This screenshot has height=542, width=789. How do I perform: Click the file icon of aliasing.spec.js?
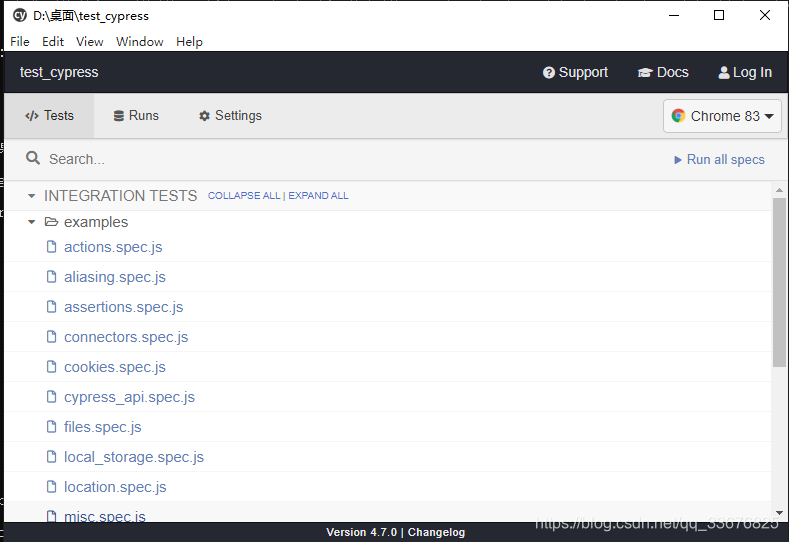pos(51,276)
